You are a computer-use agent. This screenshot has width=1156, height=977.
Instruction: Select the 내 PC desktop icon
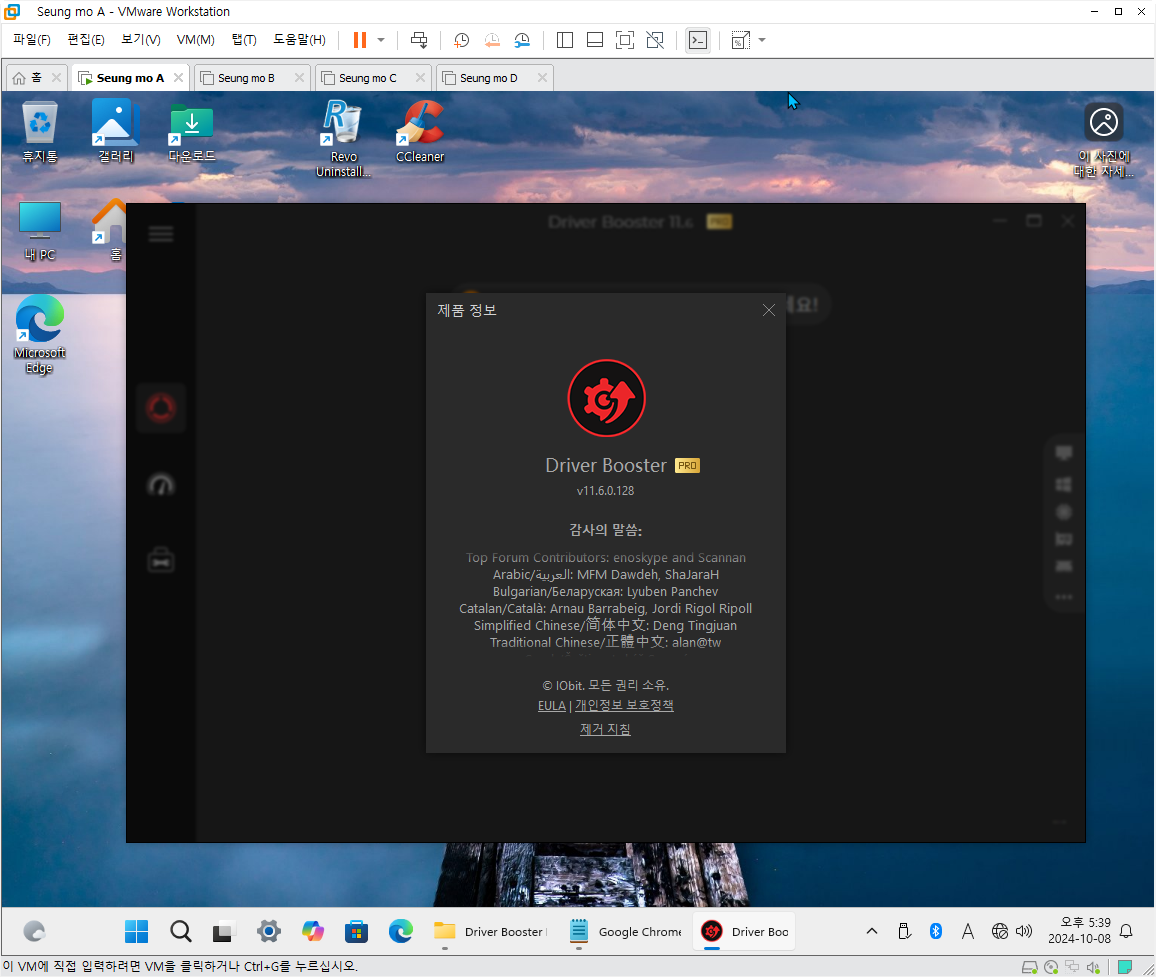(x=40, y=230)
